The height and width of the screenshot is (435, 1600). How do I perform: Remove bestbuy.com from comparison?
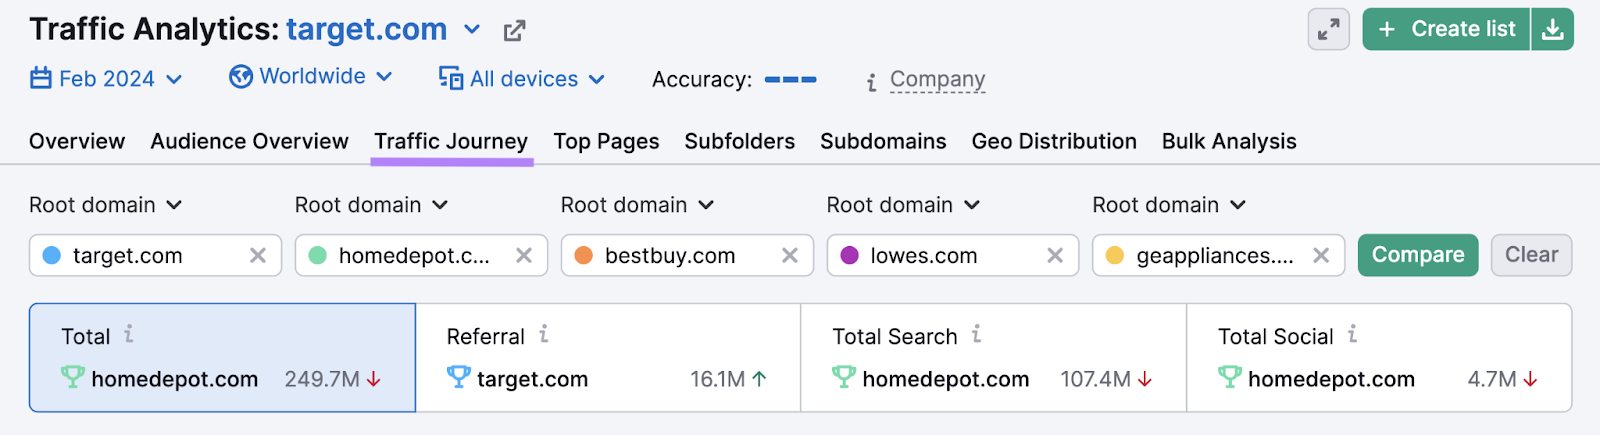point(790,256)
